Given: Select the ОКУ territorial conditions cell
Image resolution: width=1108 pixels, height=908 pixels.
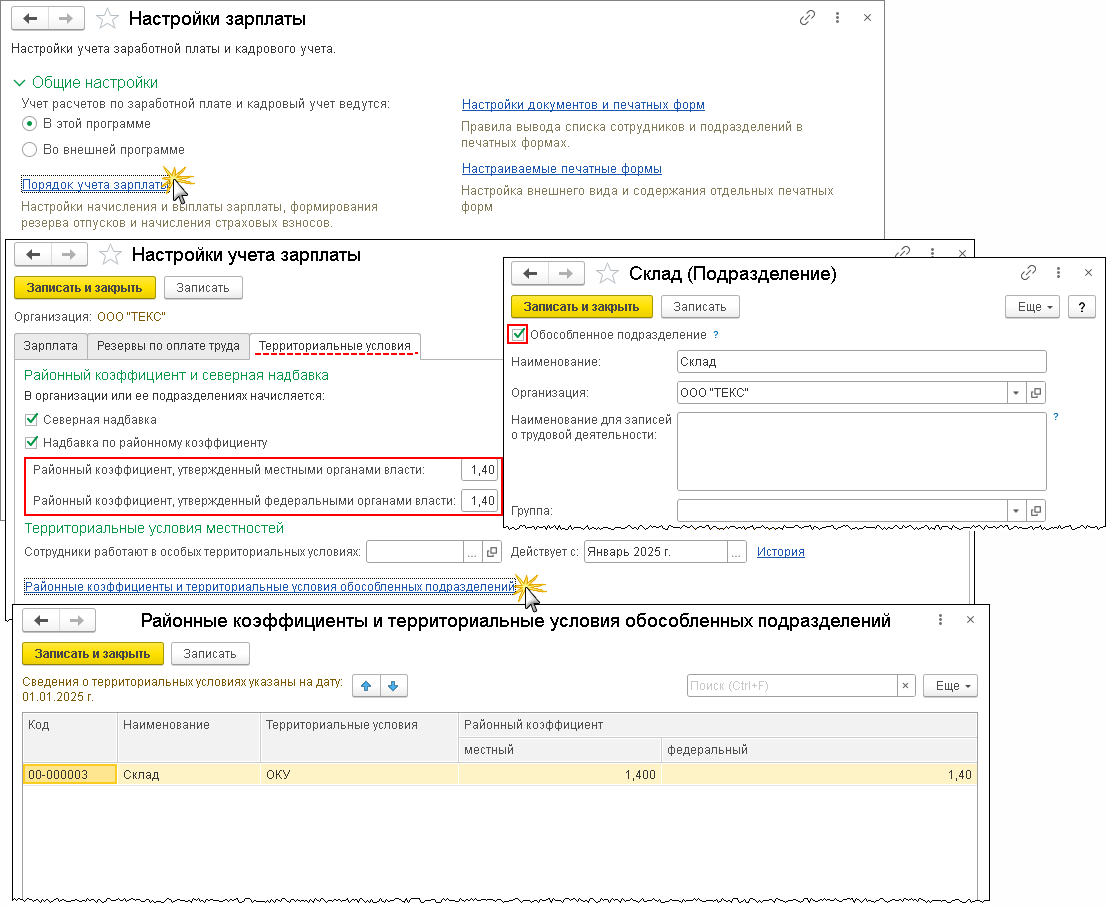Looking at the screenshot, I should [x=359, y=774].
